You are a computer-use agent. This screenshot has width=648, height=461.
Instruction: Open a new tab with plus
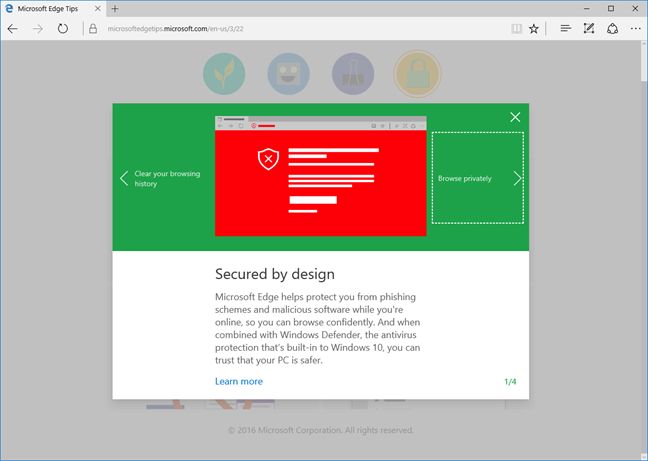click(115, 9)
